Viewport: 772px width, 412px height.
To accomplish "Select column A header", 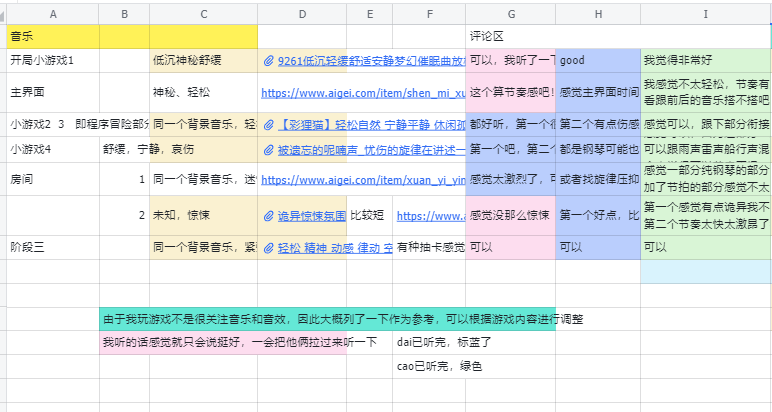I will point(52,14).
